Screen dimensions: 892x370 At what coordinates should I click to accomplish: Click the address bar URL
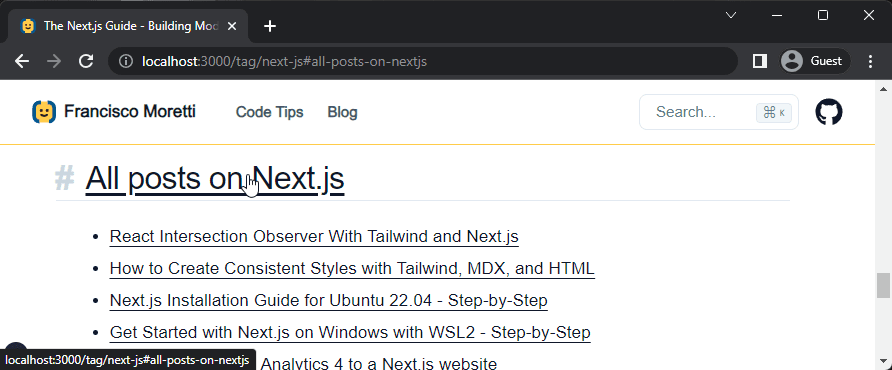click(284, 61)
